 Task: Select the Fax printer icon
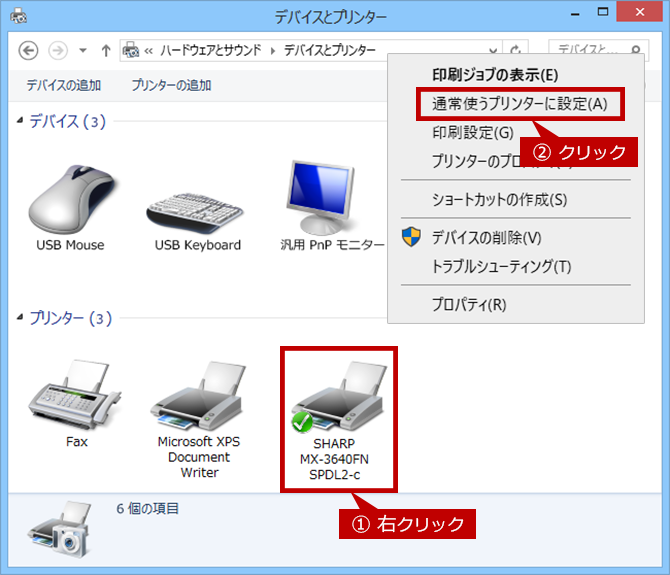[76, 398]
